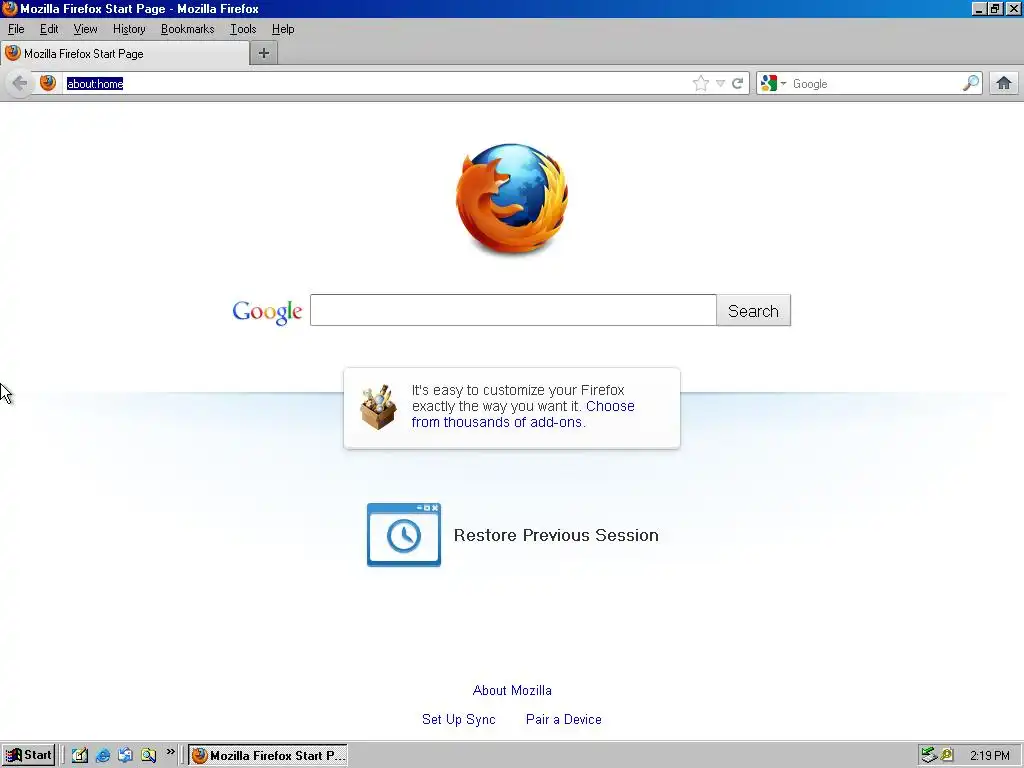Click the 2:19 PM system clock
The image size is (1024, 768).
click(989, 756)
